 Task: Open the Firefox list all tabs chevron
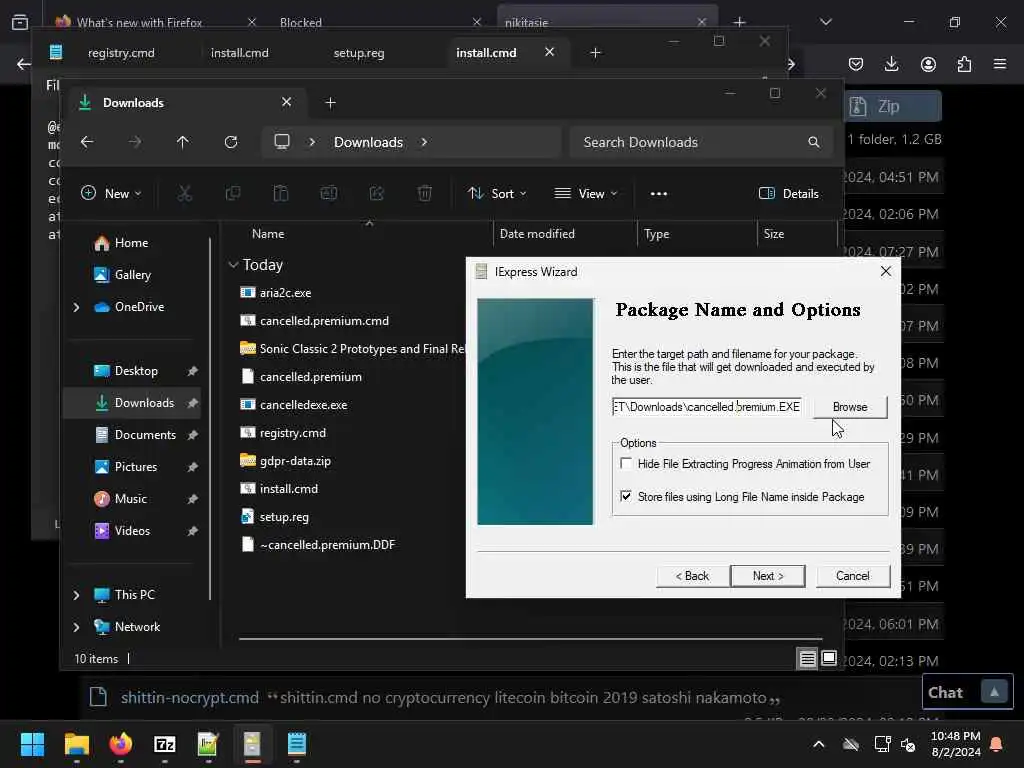(x=825, y=22)
